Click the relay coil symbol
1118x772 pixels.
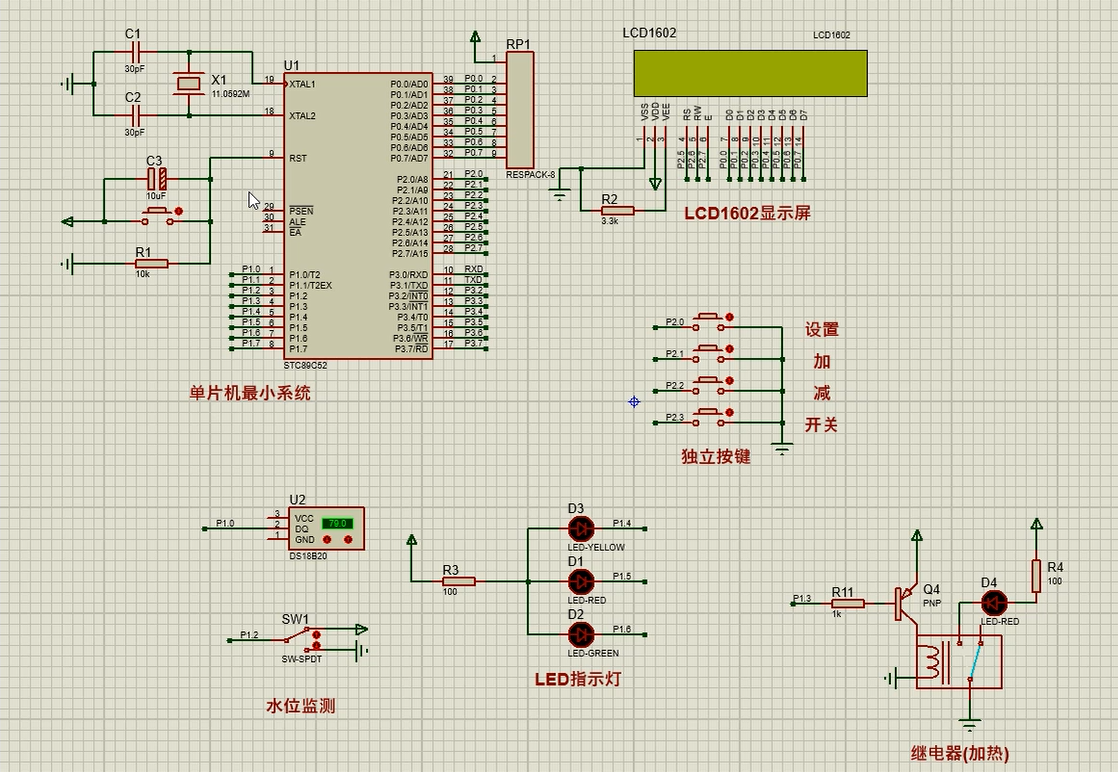932,662
